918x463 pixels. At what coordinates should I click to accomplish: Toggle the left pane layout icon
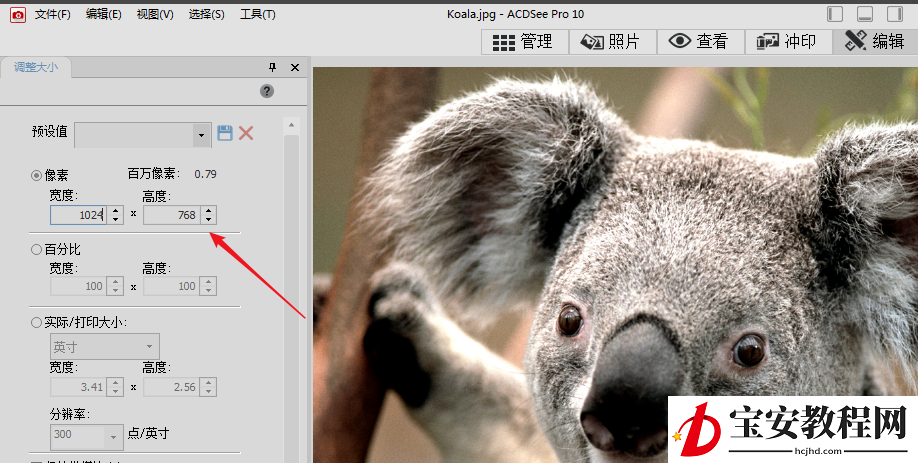point(835,14)
